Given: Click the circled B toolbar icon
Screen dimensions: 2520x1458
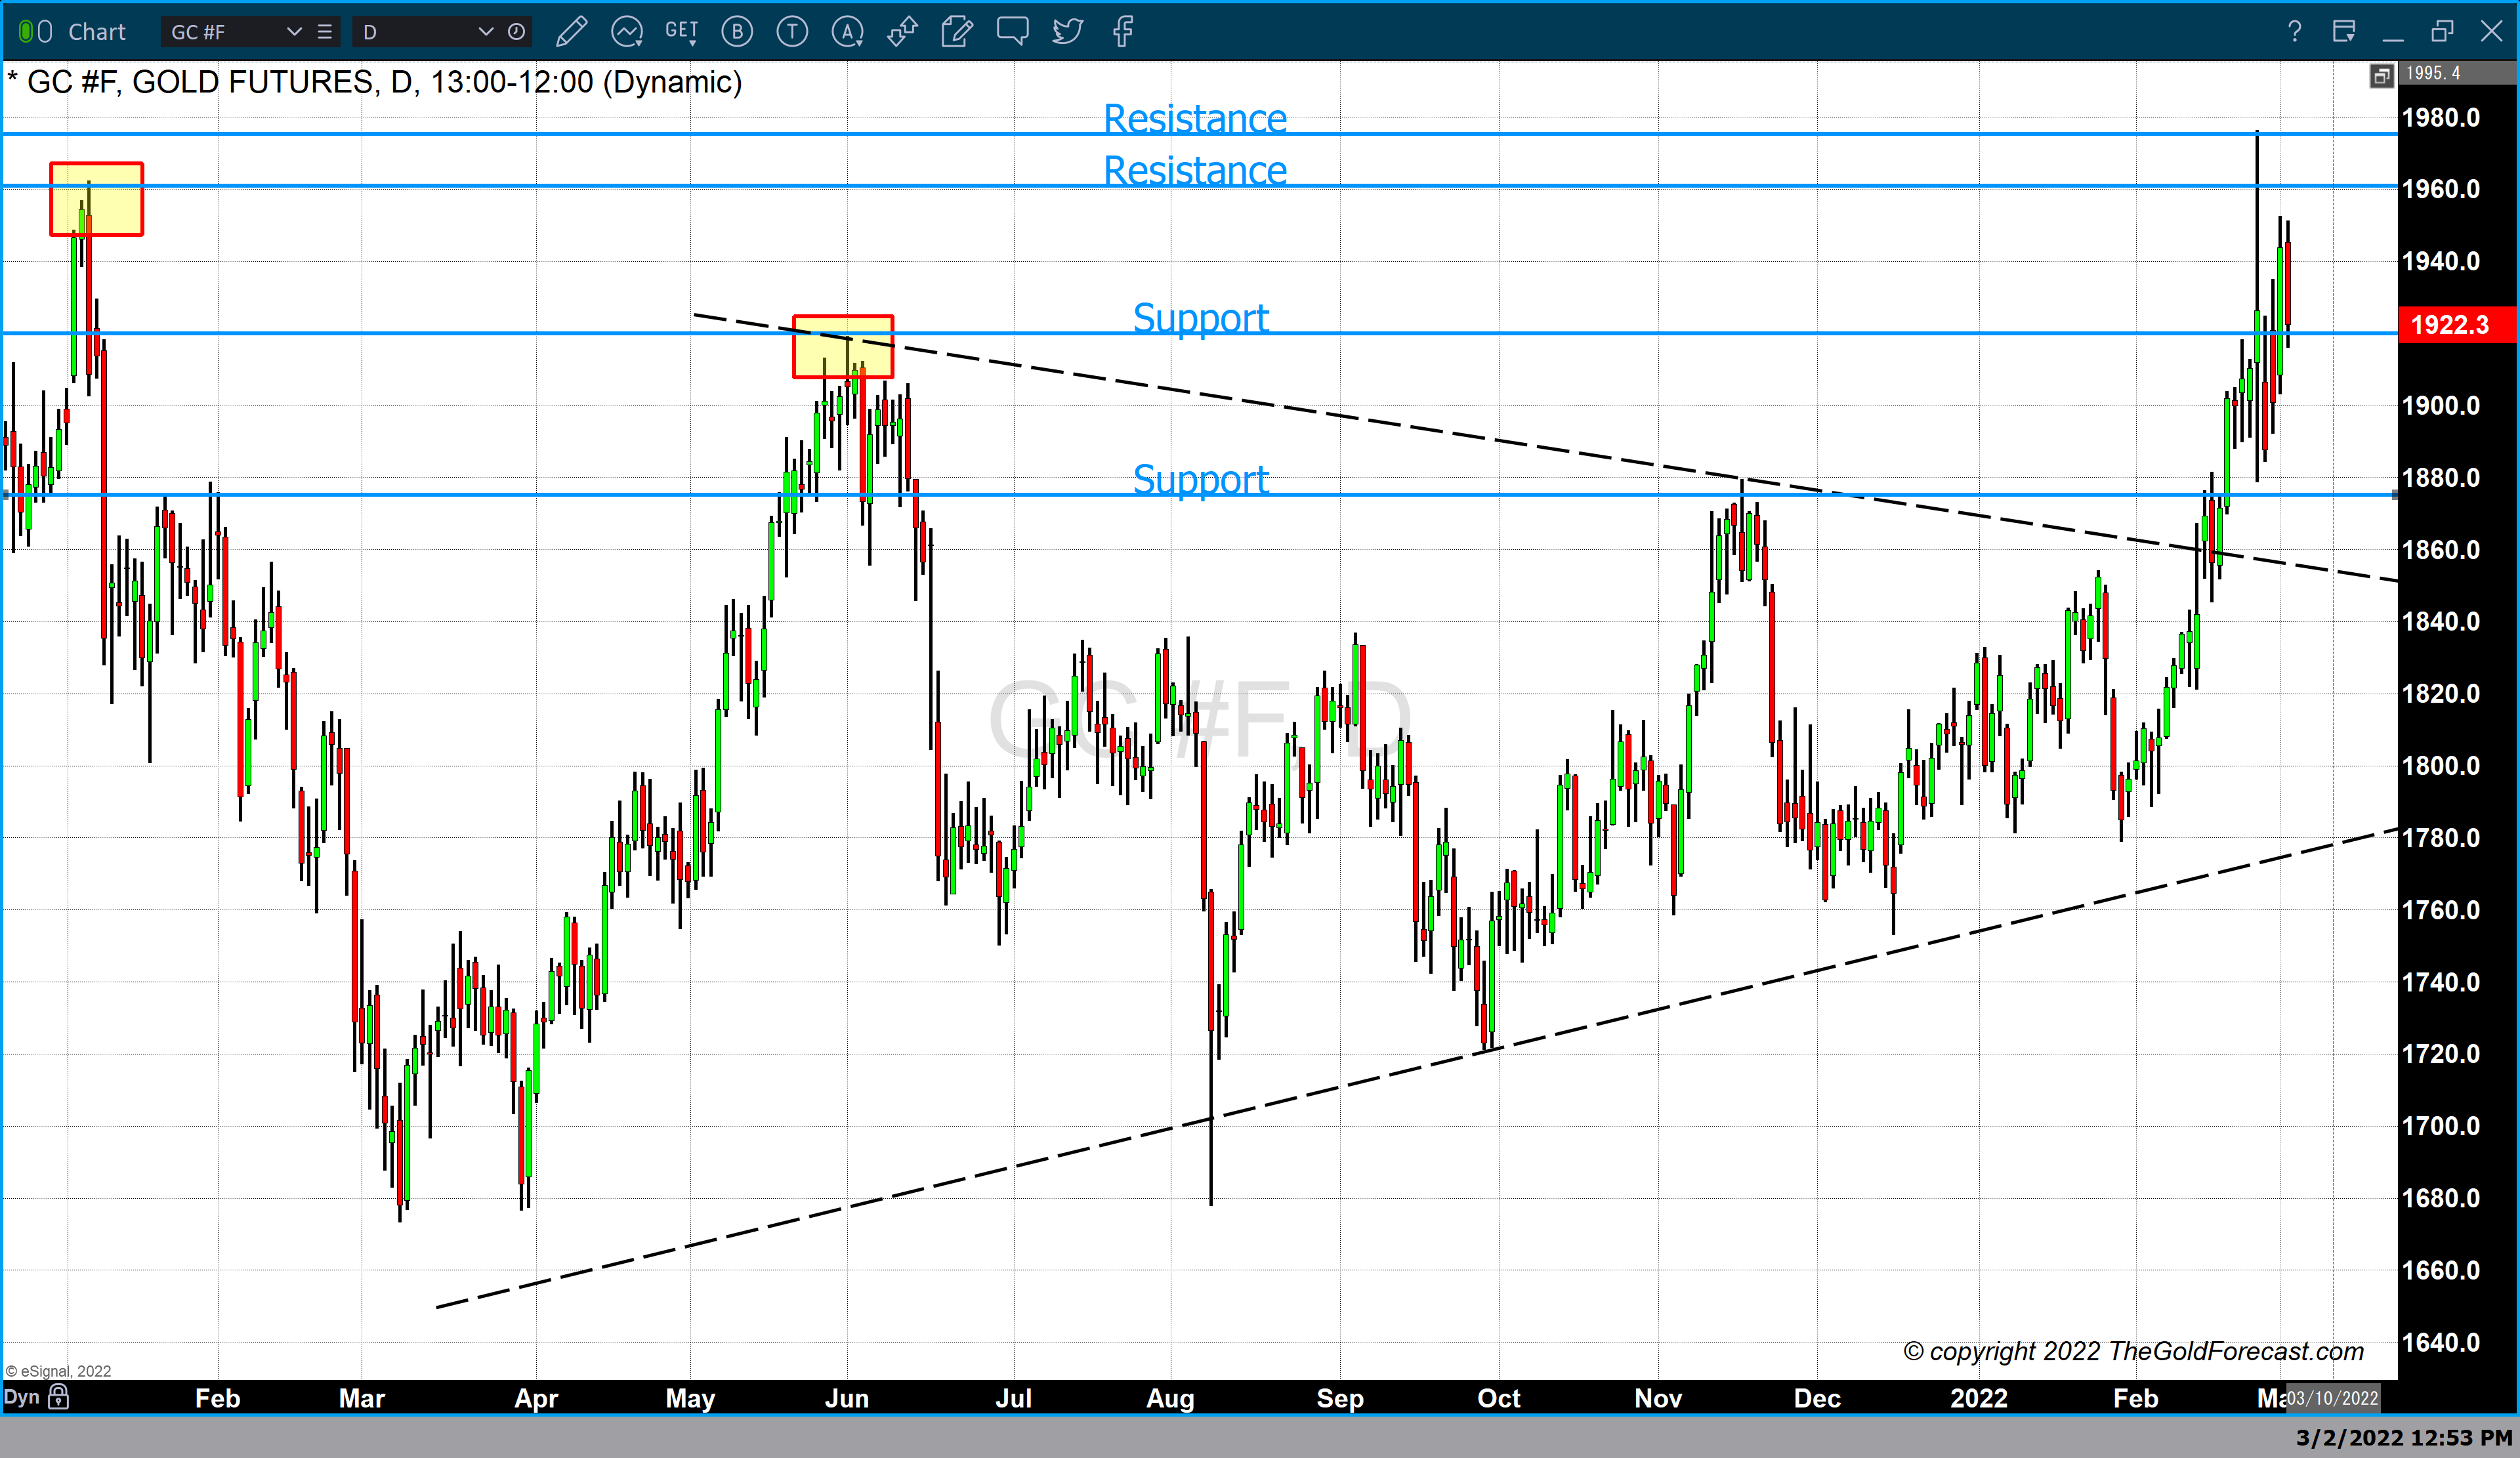Looking at the screenshot, I should click(x=737, y=32).
